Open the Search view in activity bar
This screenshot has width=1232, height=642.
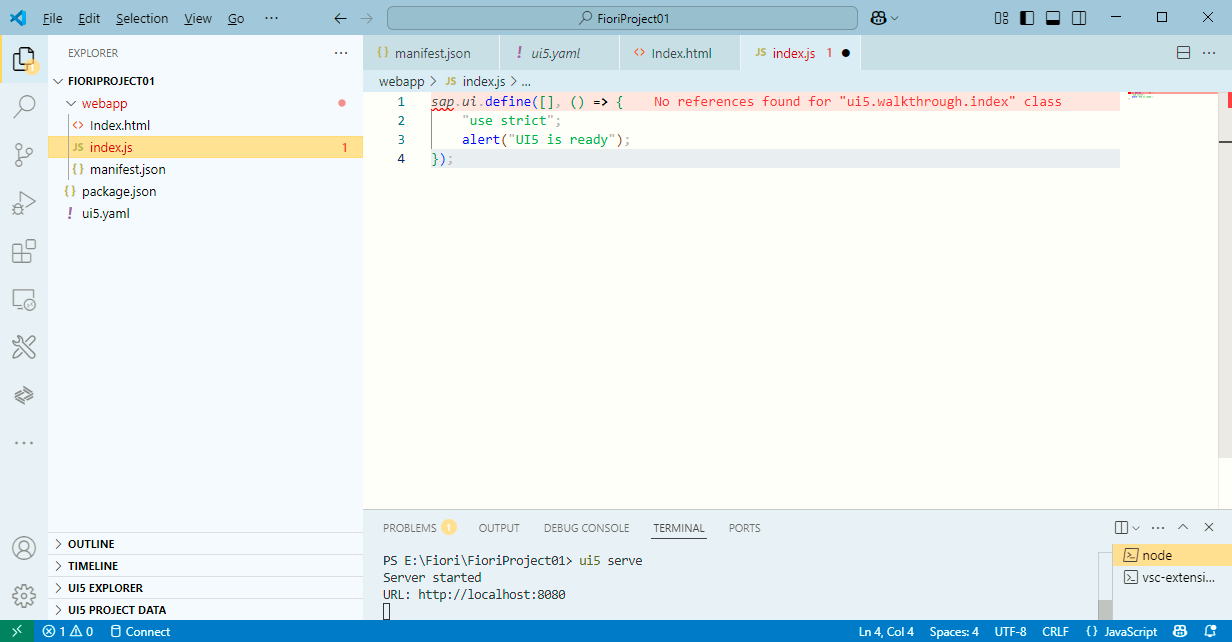[x=24, y=106]
